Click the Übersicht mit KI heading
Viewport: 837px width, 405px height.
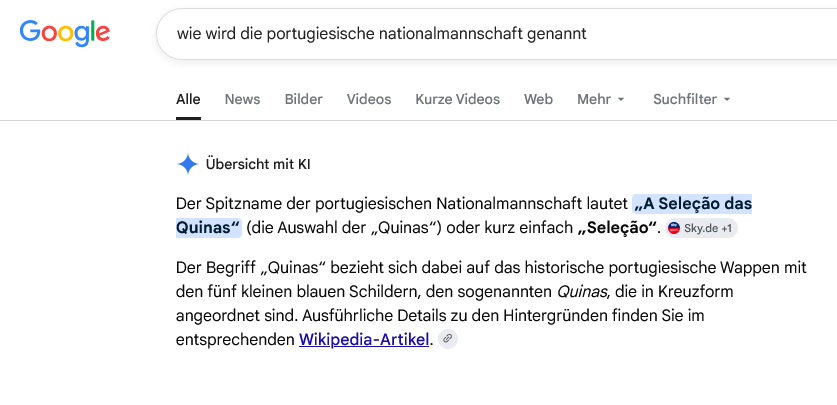pyautogui.click(x=258, y=164)
